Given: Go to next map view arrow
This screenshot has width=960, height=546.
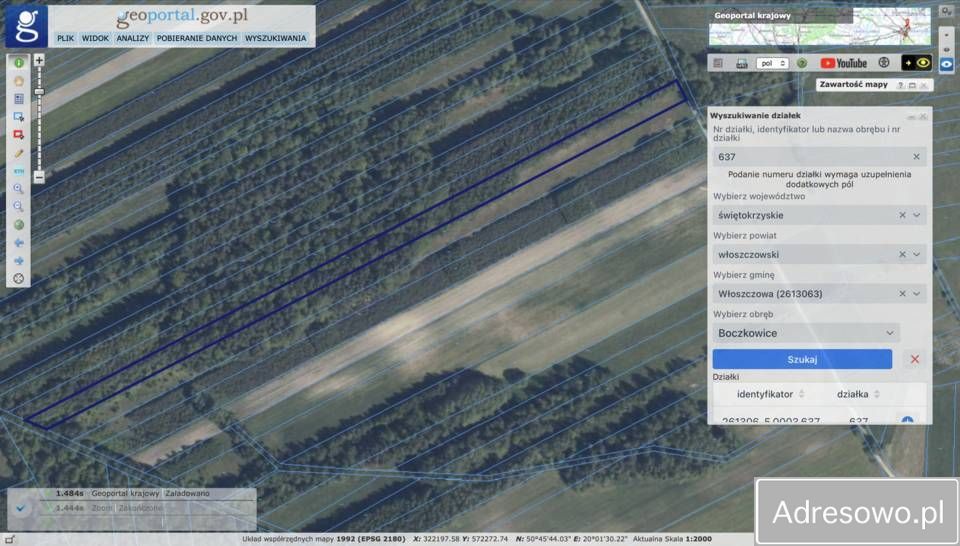Looking at the screenshot, I should [x=19, y=261].
